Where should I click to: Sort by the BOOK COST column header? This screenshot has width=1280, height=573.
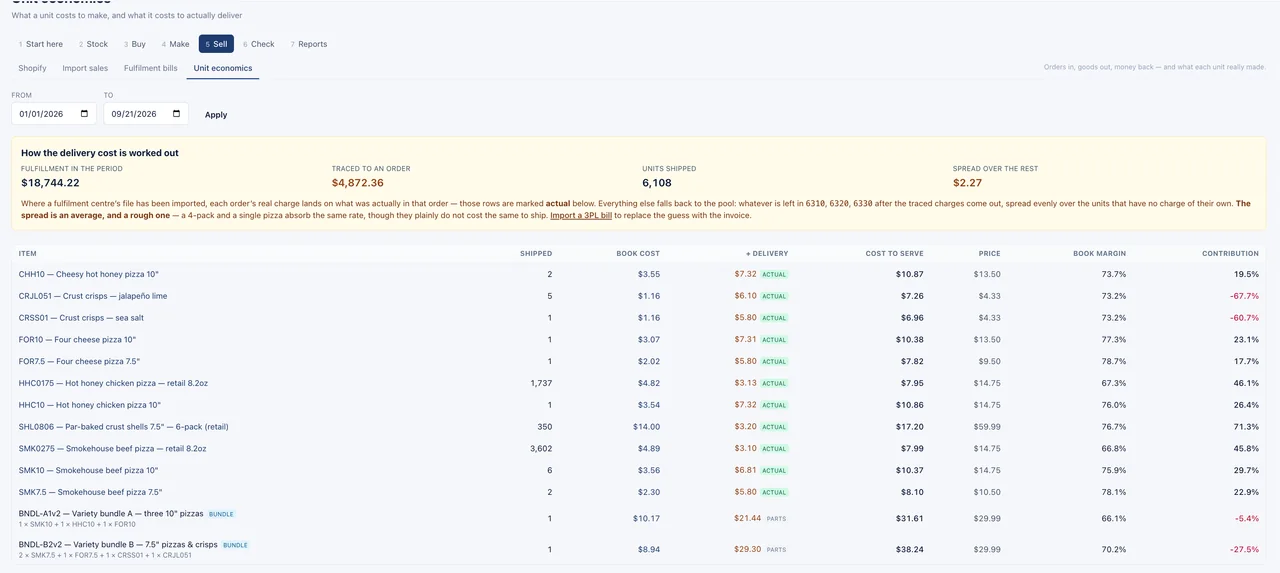[638, 253]
